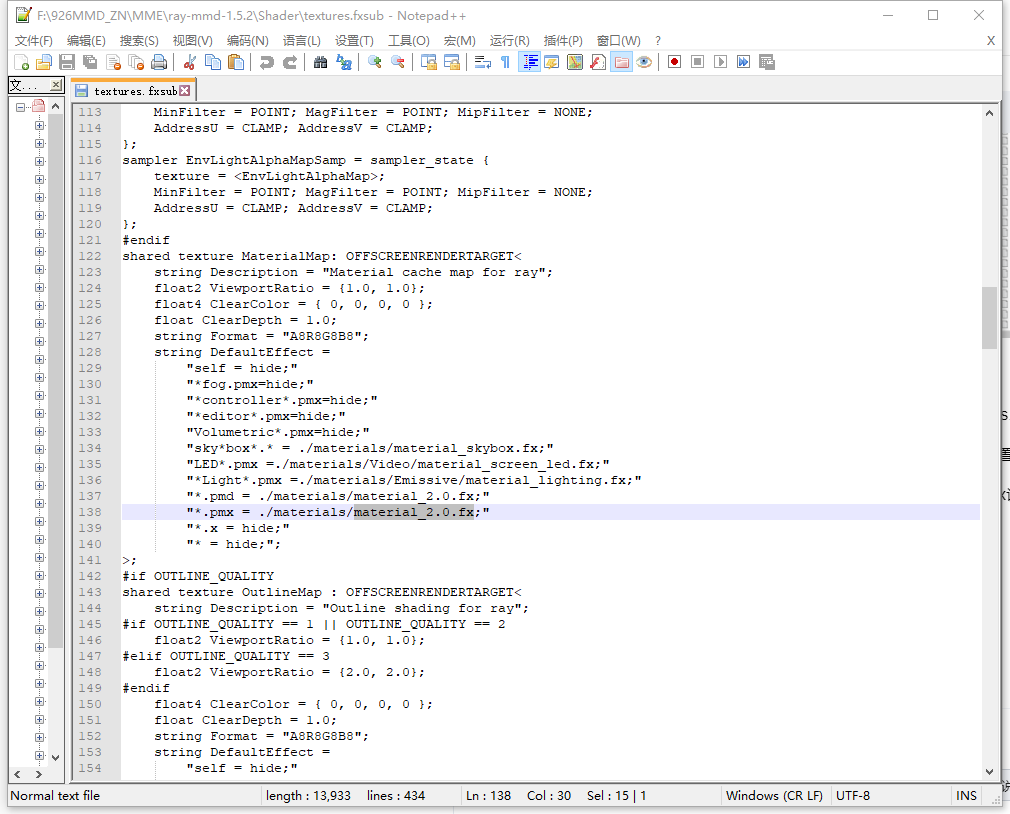The width and height of the screenshot is (1010, 814).
Task: Click the left panel scroll right arrow
Action: (x=39, y=774)
